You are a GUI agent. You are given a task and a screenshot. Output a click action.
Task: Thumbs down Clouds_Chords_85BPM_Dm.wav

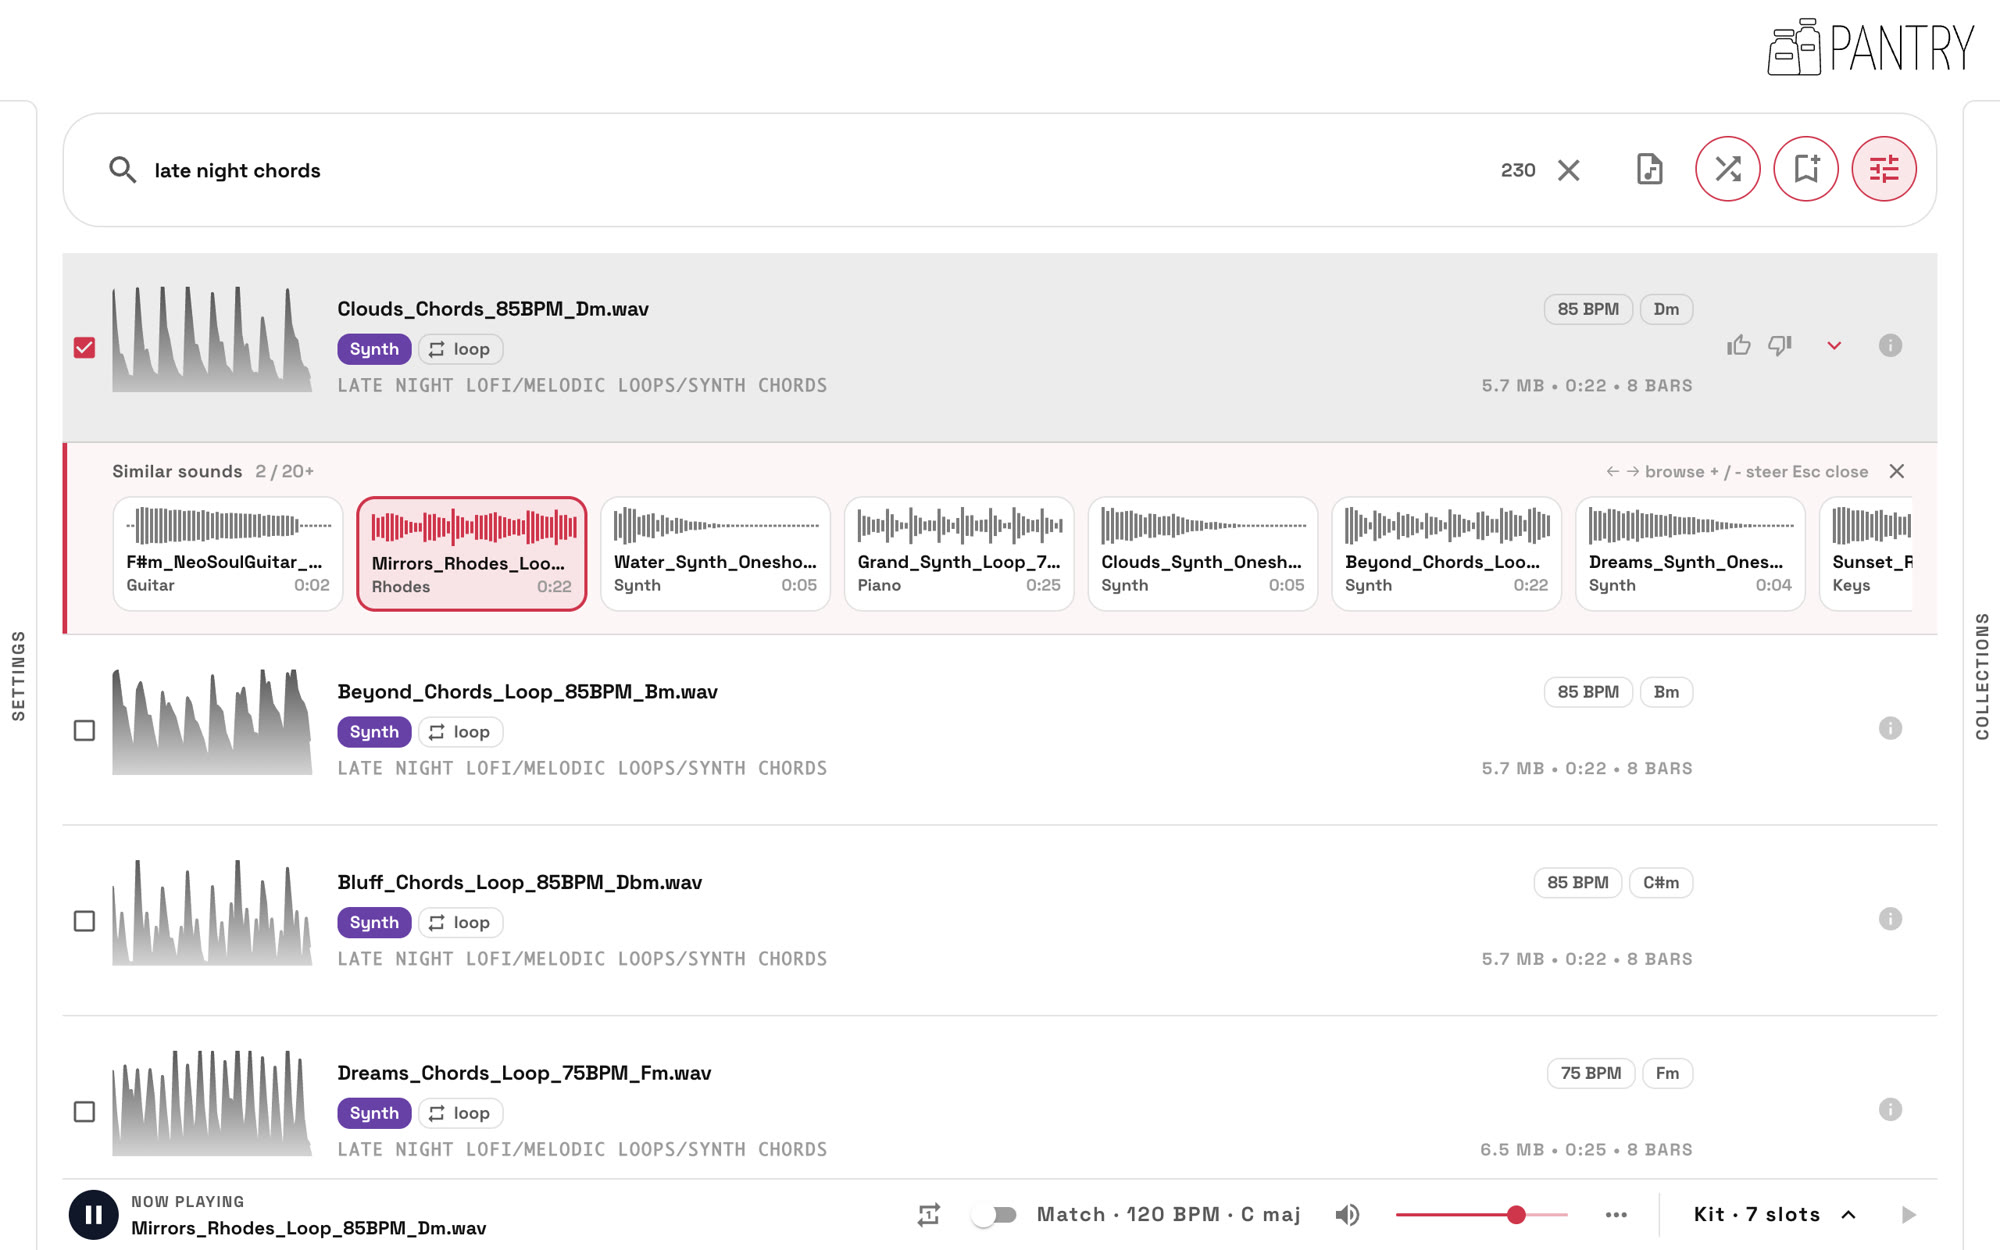[x=1780, y=346]
